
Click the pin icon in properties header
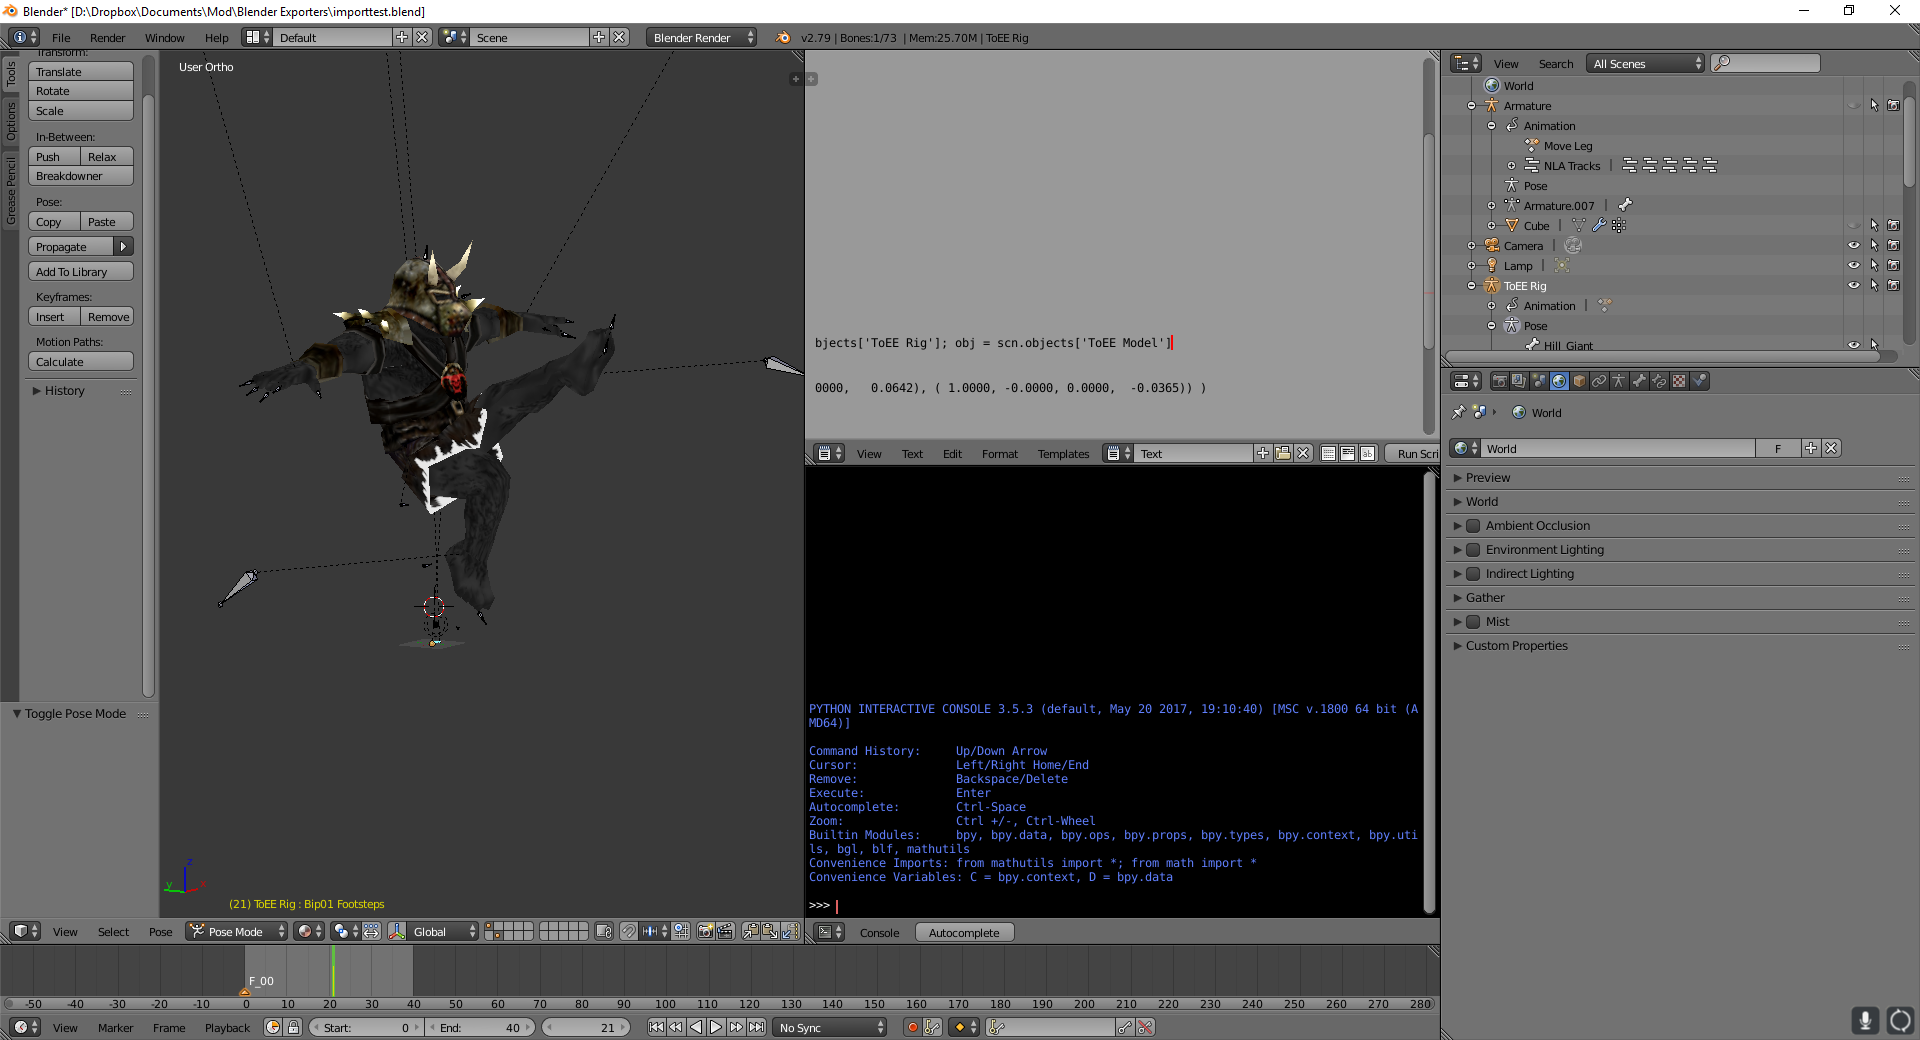(x=1458, y=412)
